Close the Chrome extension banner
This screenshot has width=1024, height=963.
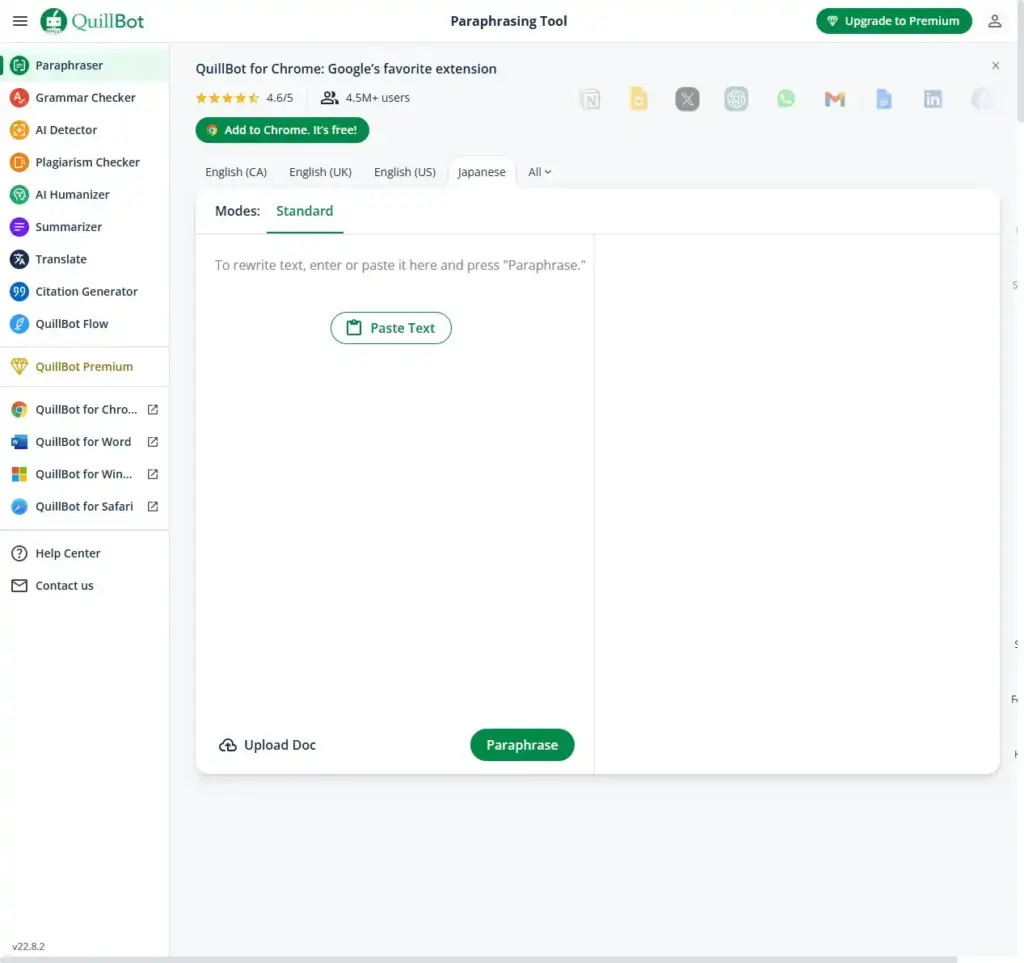995,65
